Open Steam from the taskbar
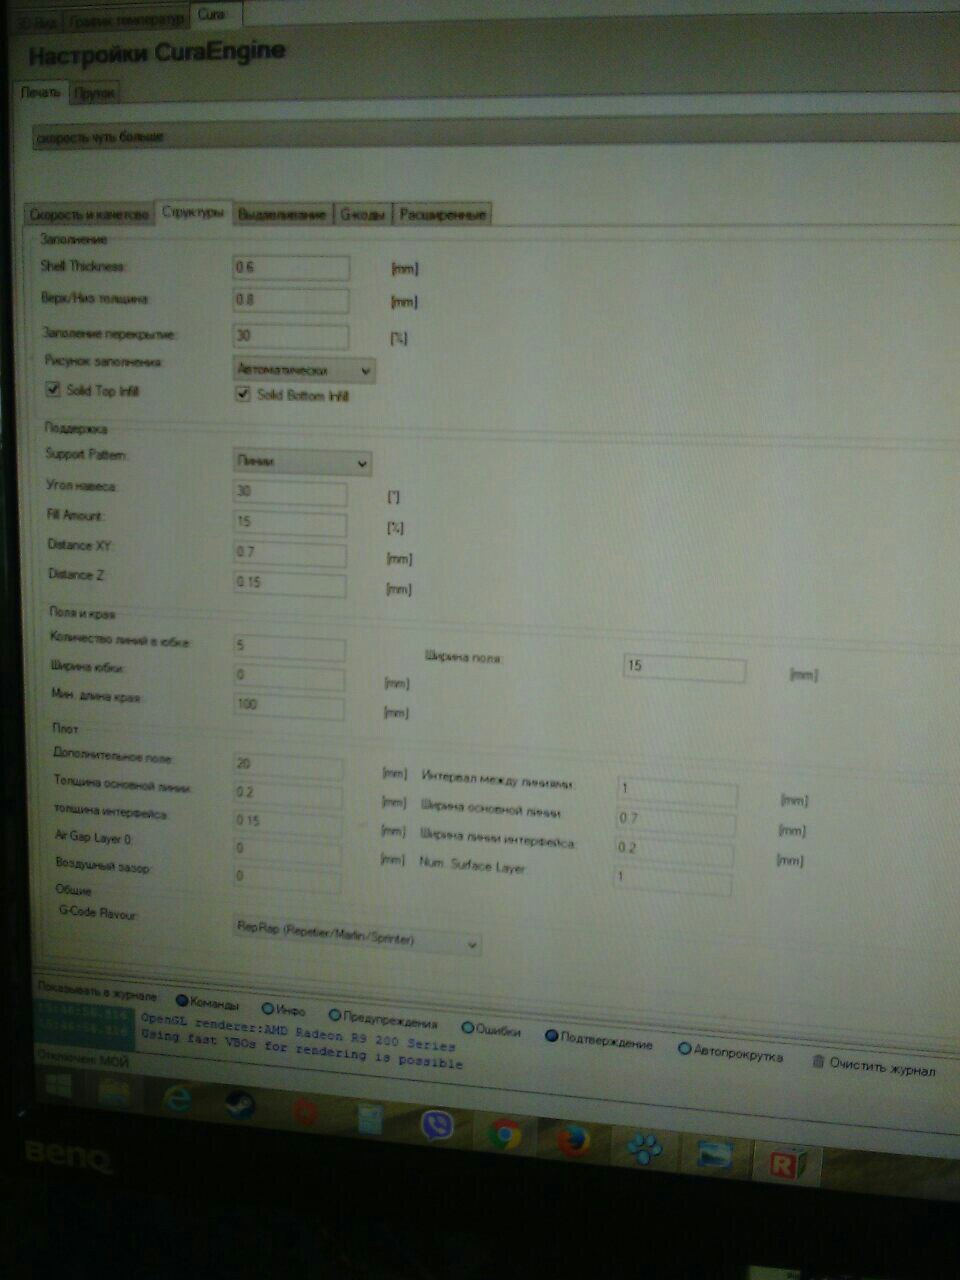 240,1104
